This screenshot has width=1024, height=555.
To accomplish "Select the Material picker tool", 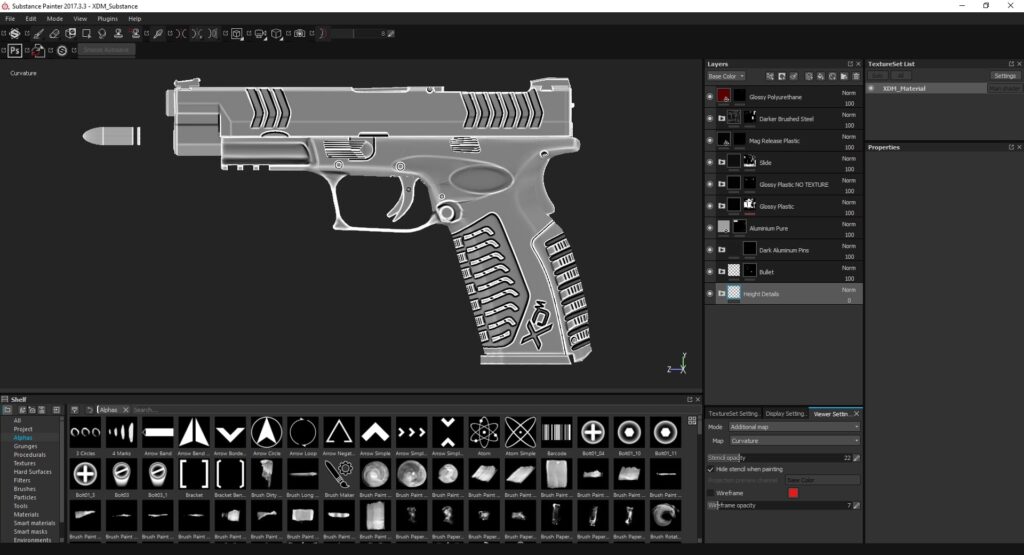I will (x=158, y=33).
